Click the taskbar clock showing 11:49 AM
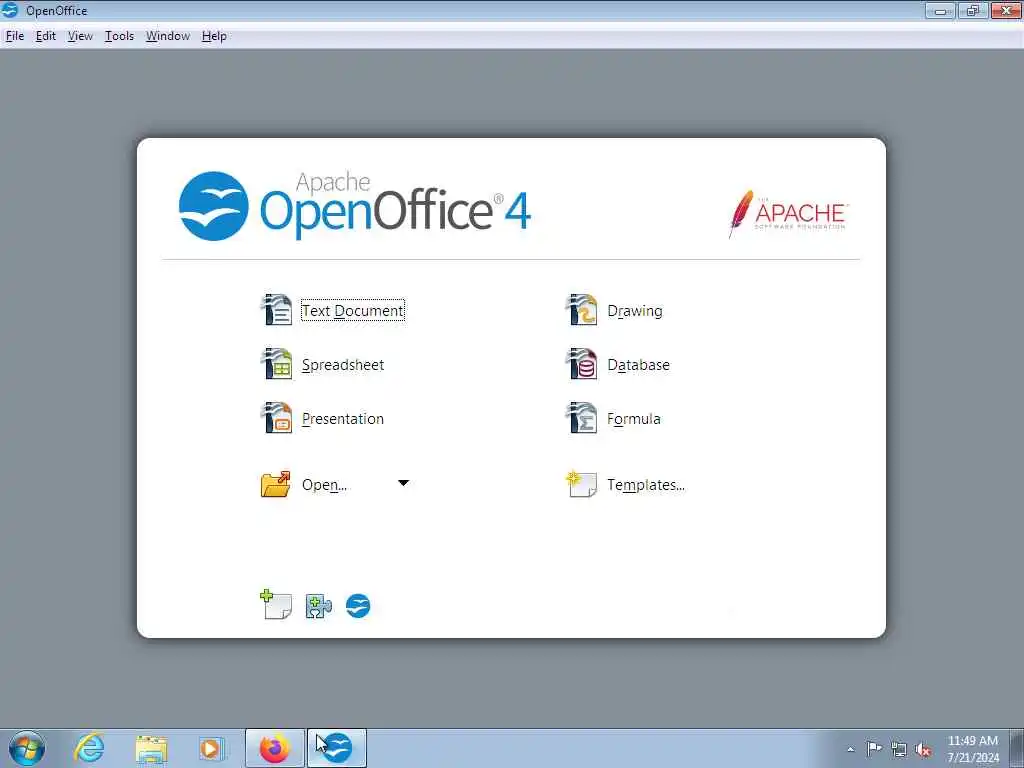Screen dimensions: 1024x768 click(x=973, y=749)
